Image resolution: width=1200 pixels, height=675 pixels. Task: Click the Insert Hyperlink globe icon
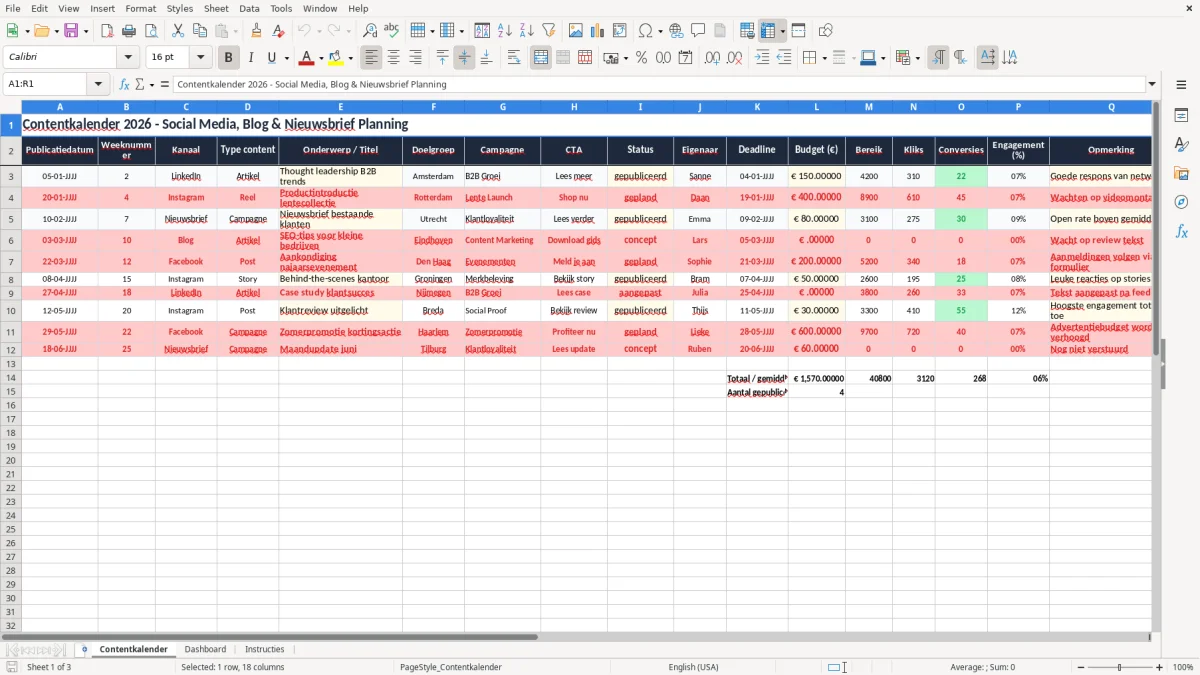click(676, 31)
